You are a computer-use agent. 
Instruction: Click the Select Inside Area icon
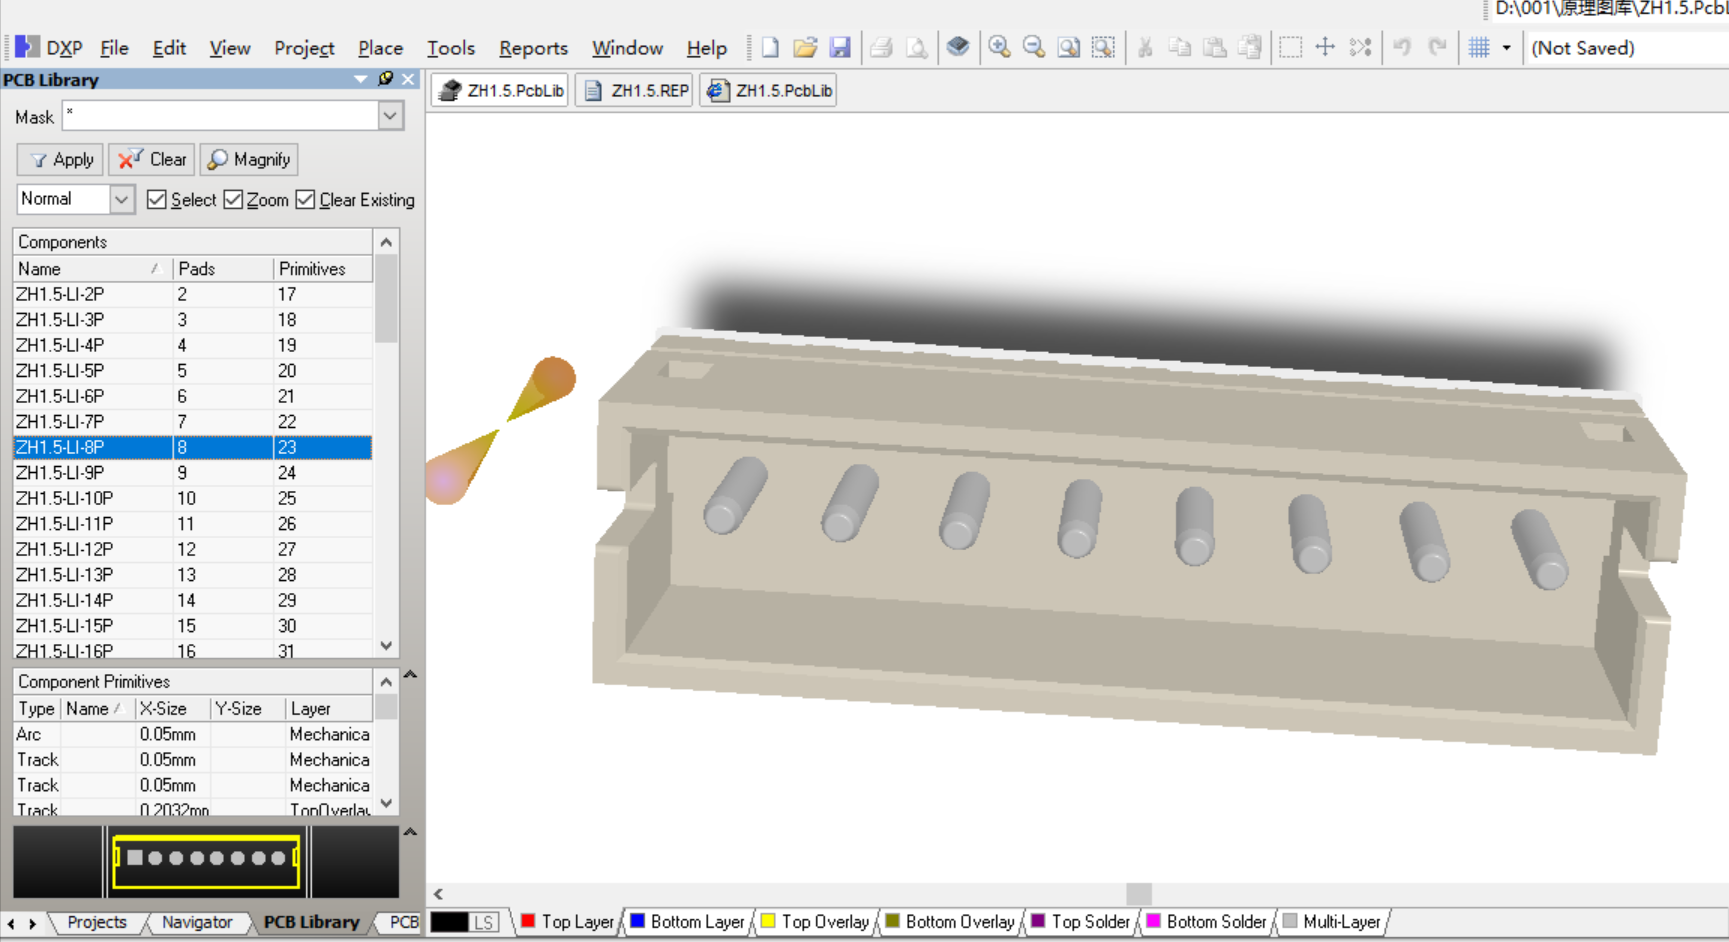[1291, 47]
